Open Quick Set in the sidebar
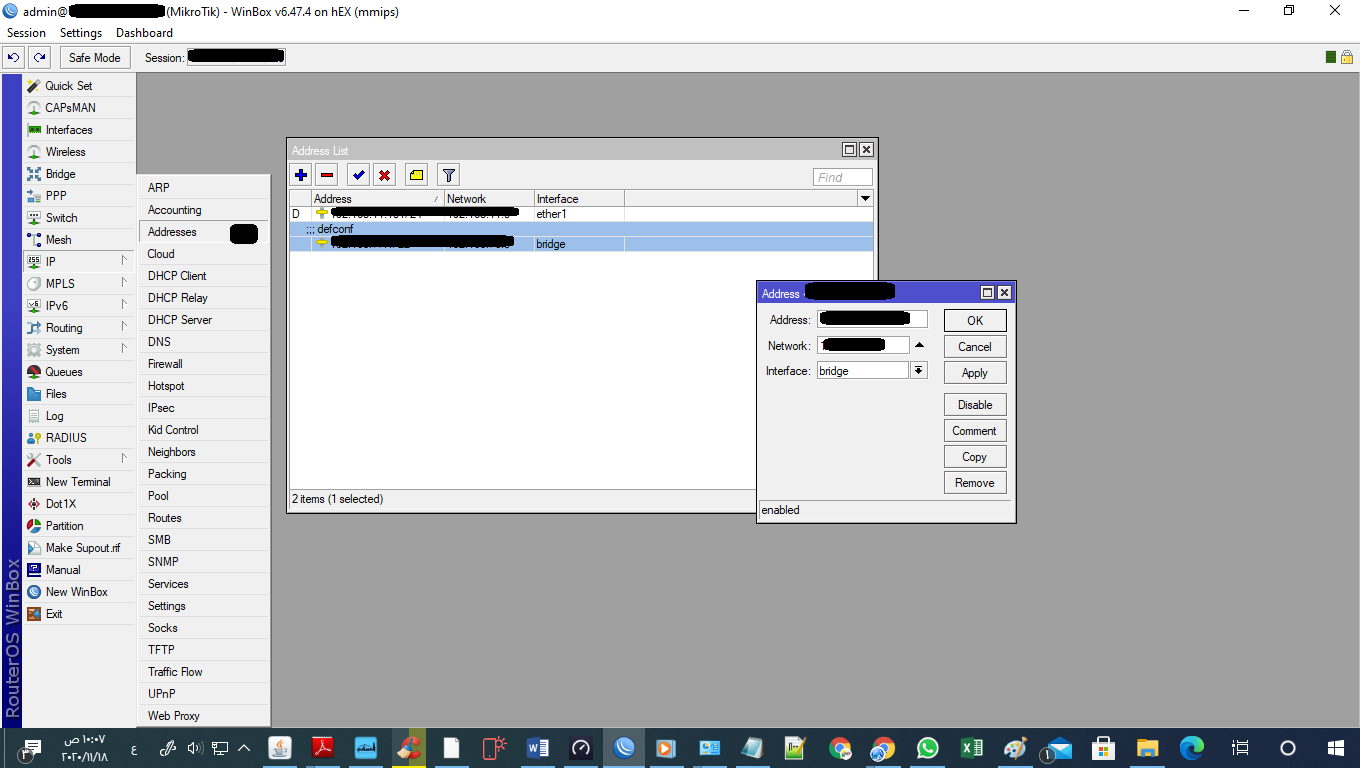1360x768 pixels. click(79, 86)
